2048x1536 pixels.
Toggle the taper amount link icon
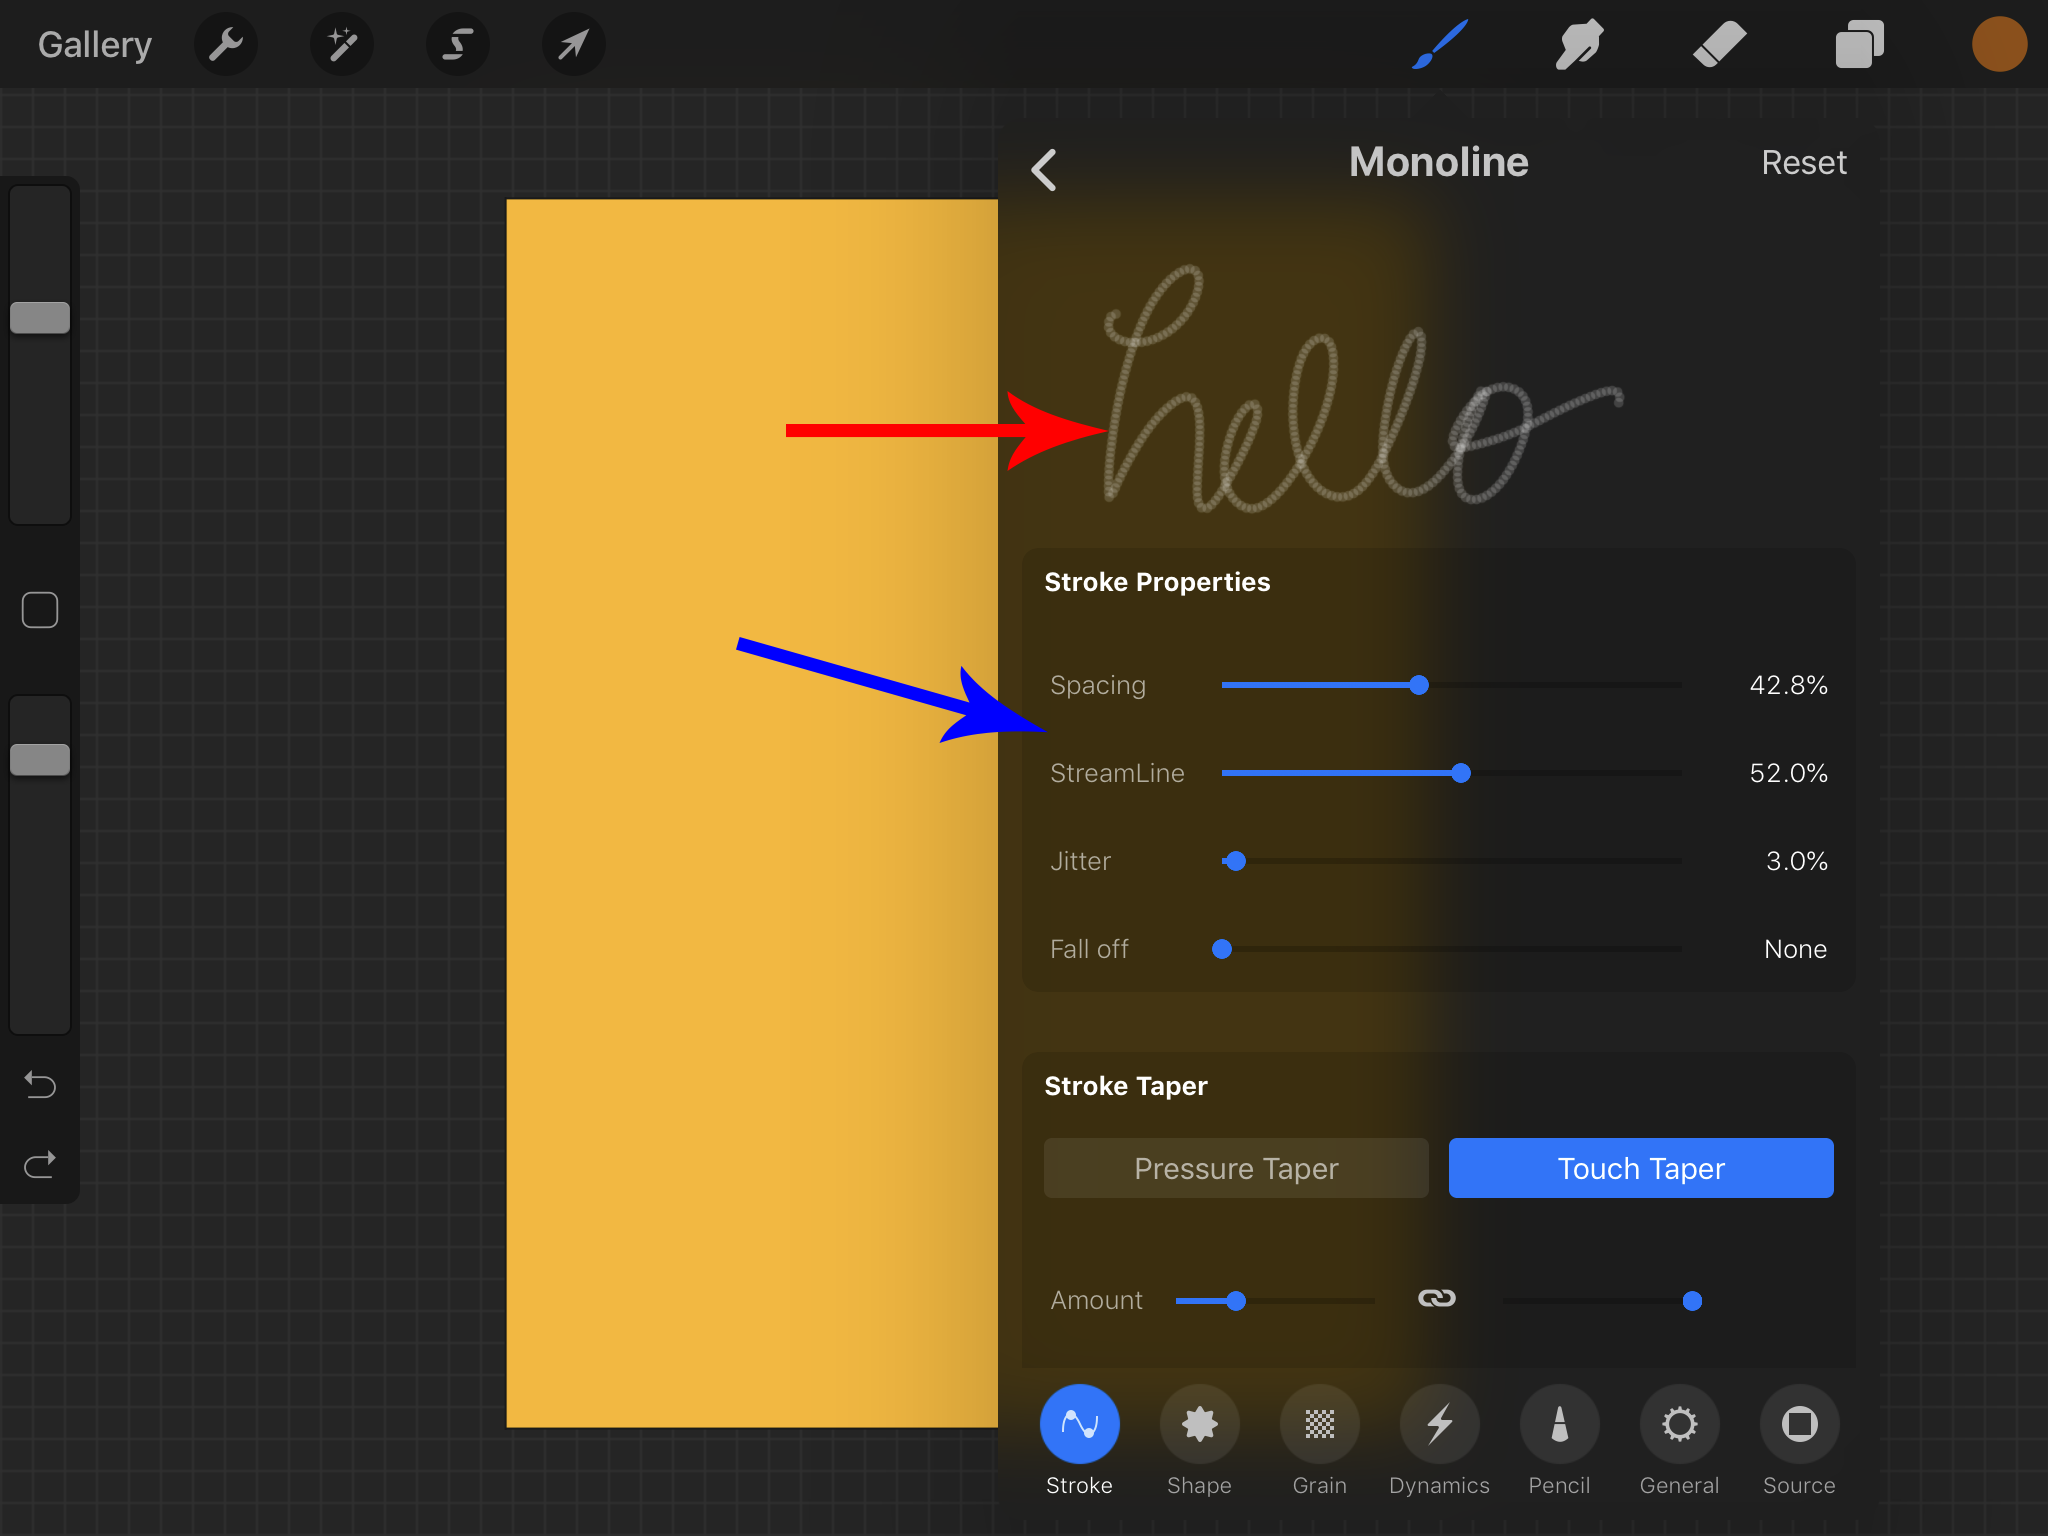coord(1437,1299)
